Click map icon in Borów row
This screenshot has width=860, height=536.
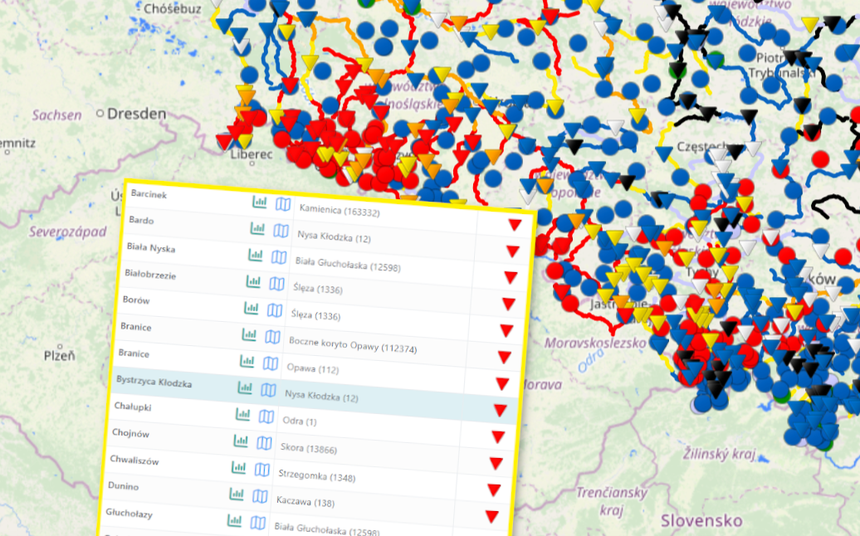275,310
